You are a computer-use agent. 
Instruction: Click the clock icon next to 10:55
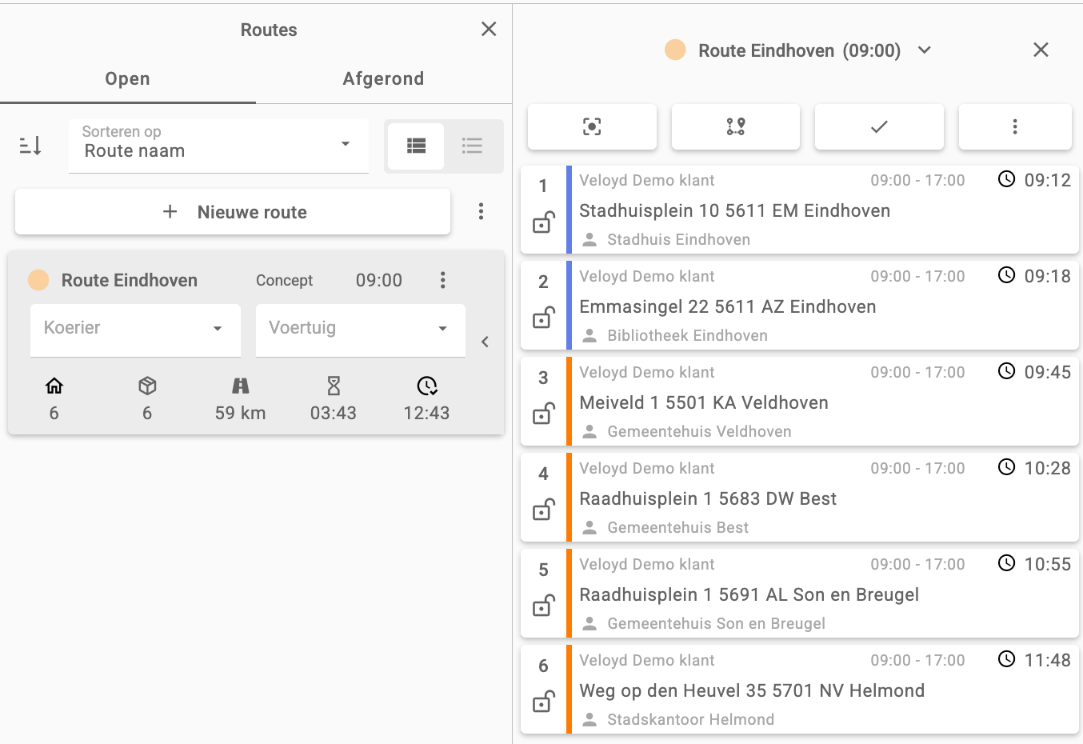tap(1007, 564)
